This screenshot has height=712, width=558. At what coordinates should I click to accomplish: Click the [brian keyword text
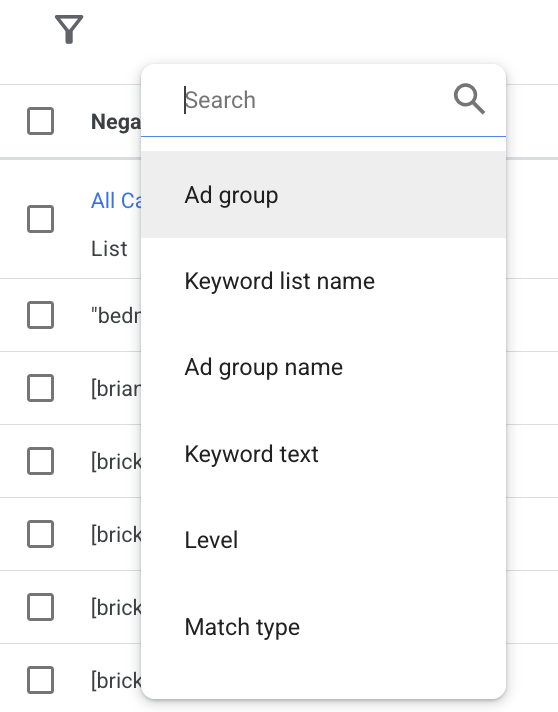click(x=116, y=388)
